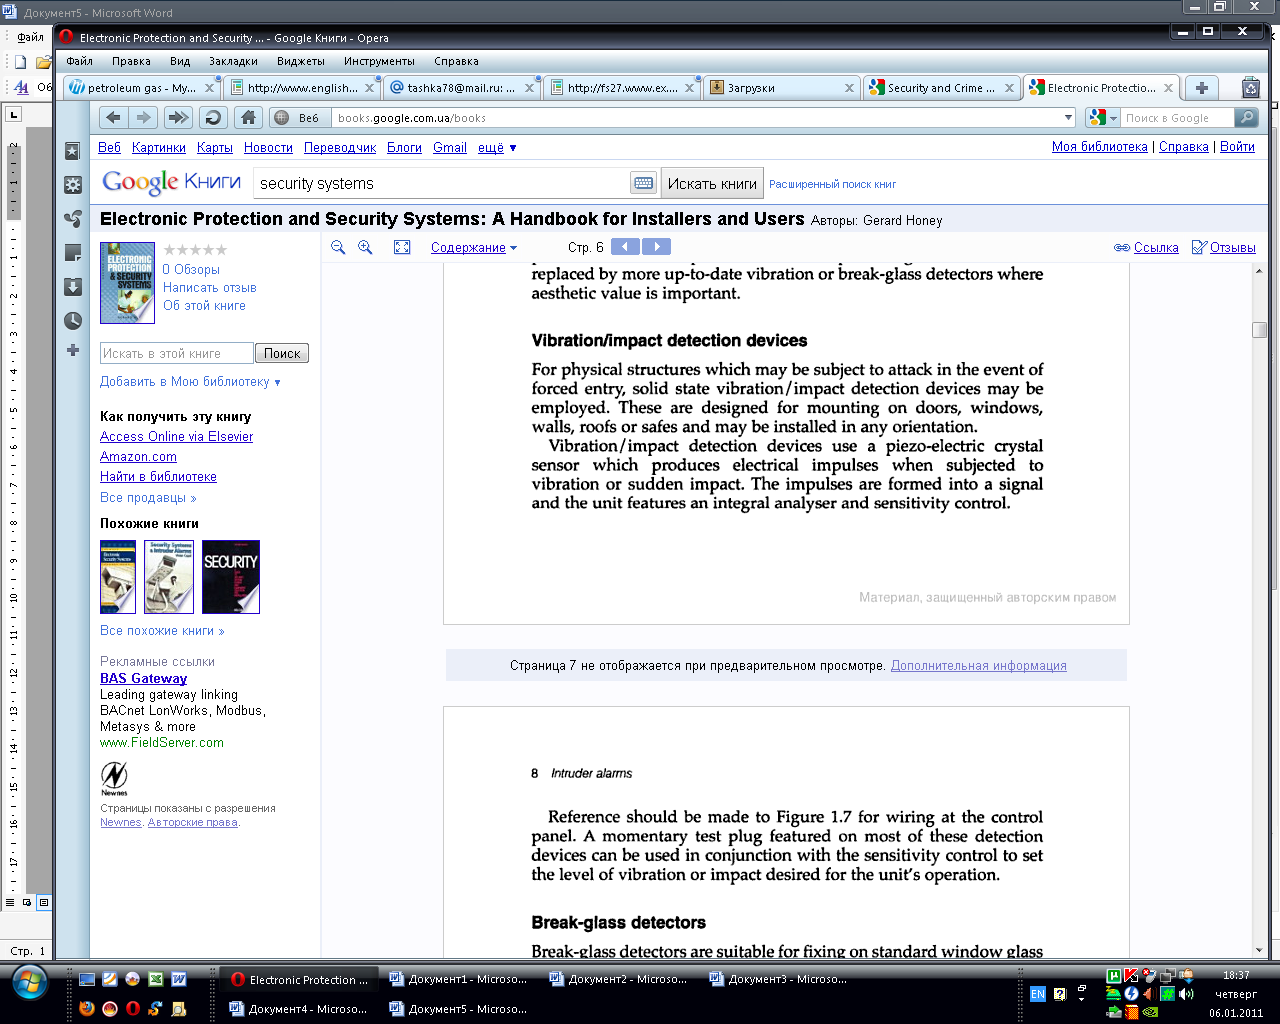Switch to the Загрузки tab
Image resolution: width=1280 pixels, height=1024 pixels.
click(781, 88)
